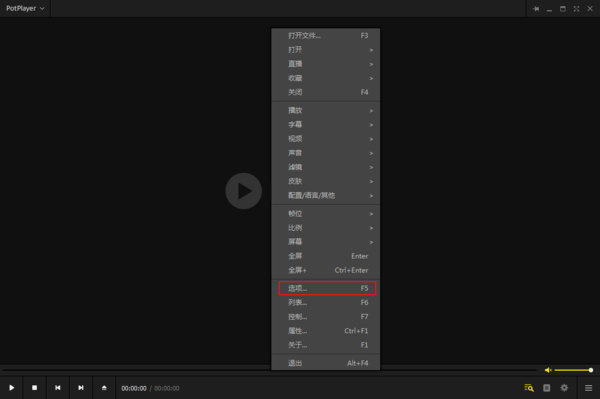Image resolution: width=600 pixels, height=399 pixels.
Task: Stop playback with the stop button
Action: pos(34,388)
